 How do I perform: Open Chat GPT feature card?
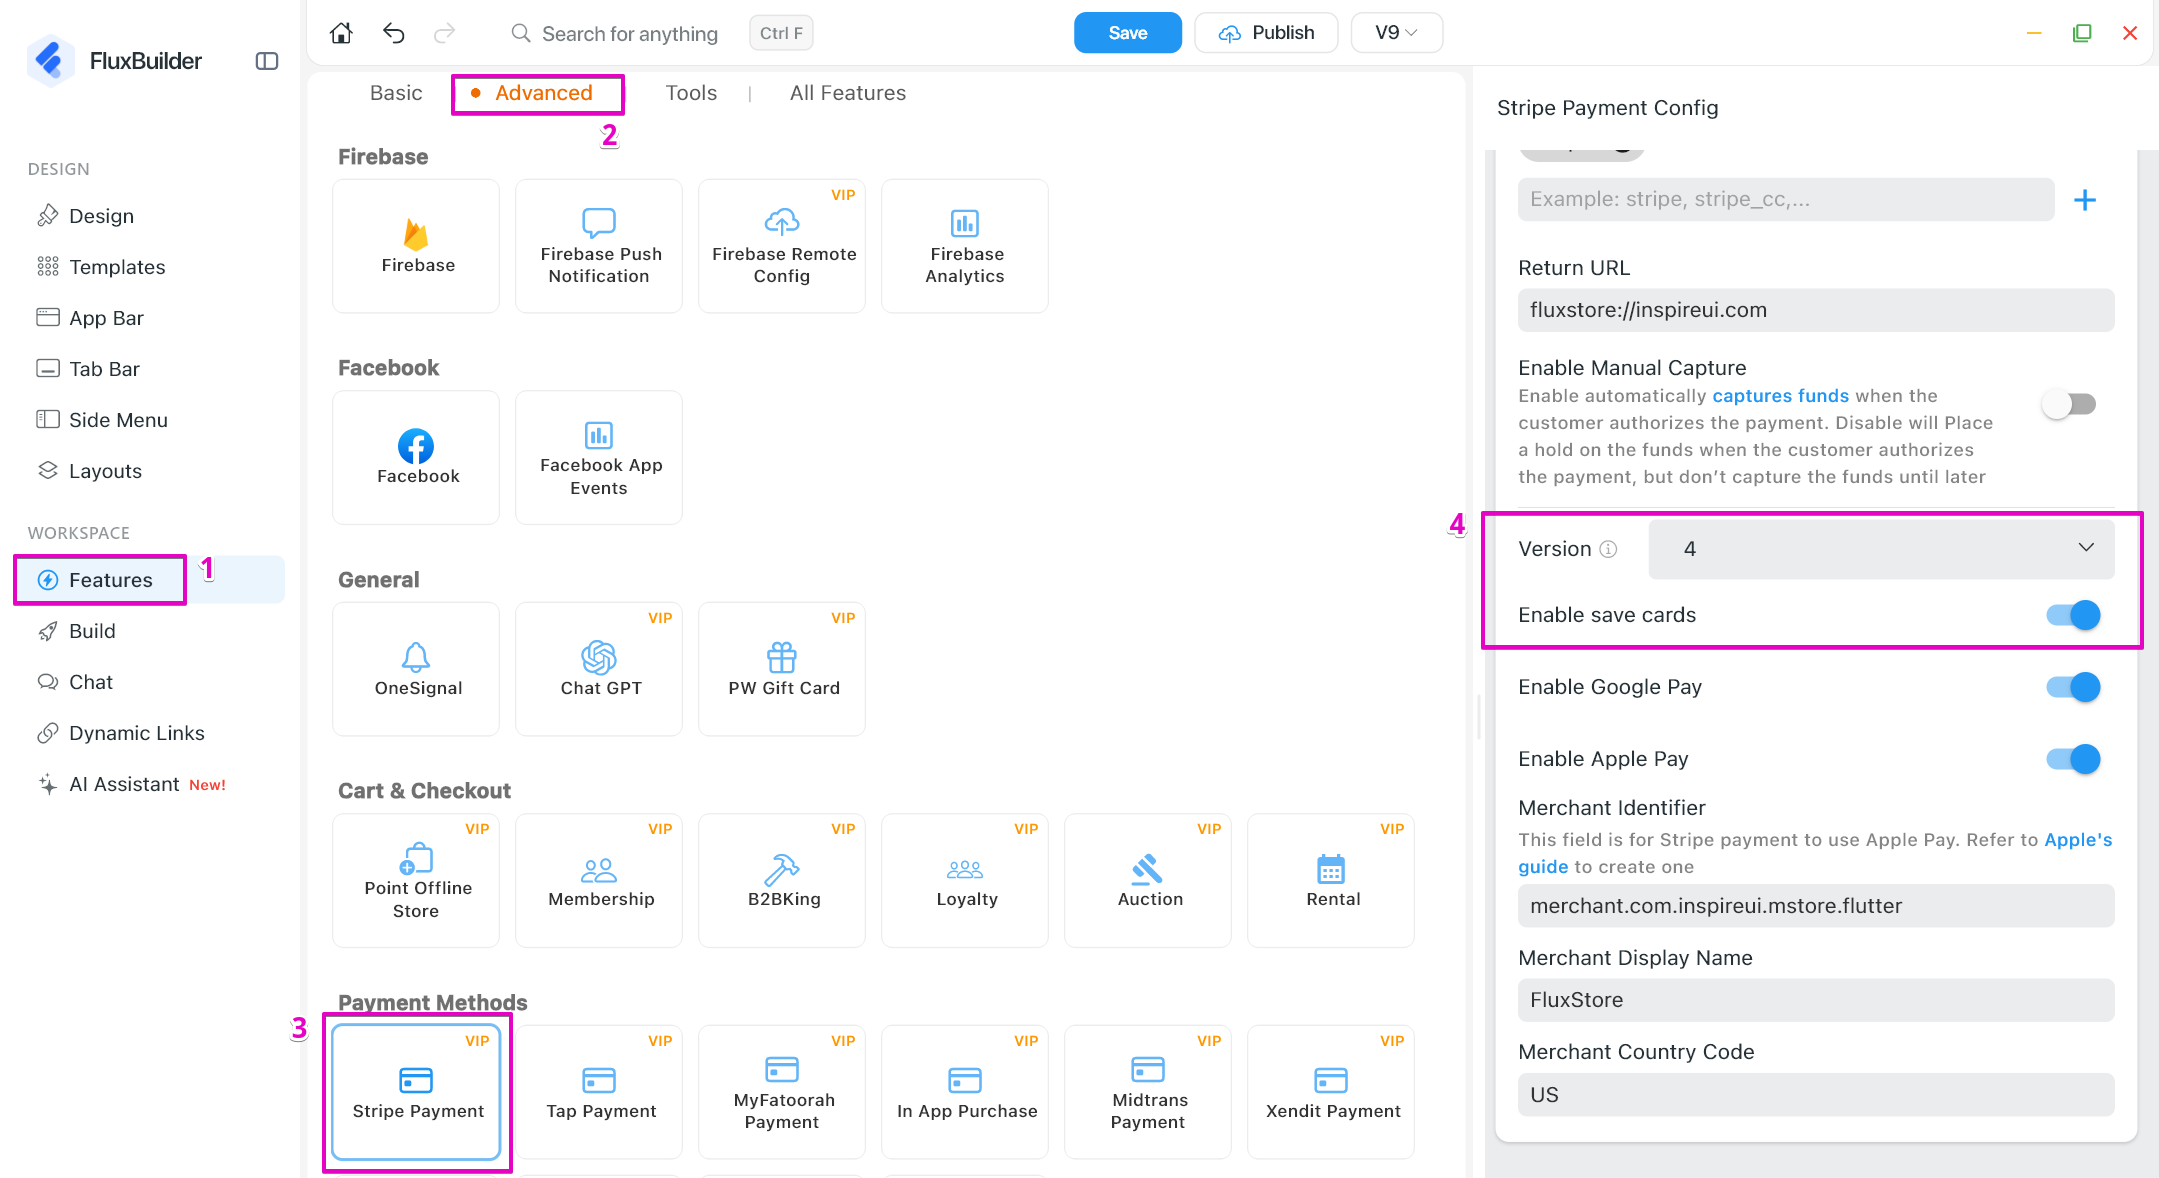pos(599,669)
